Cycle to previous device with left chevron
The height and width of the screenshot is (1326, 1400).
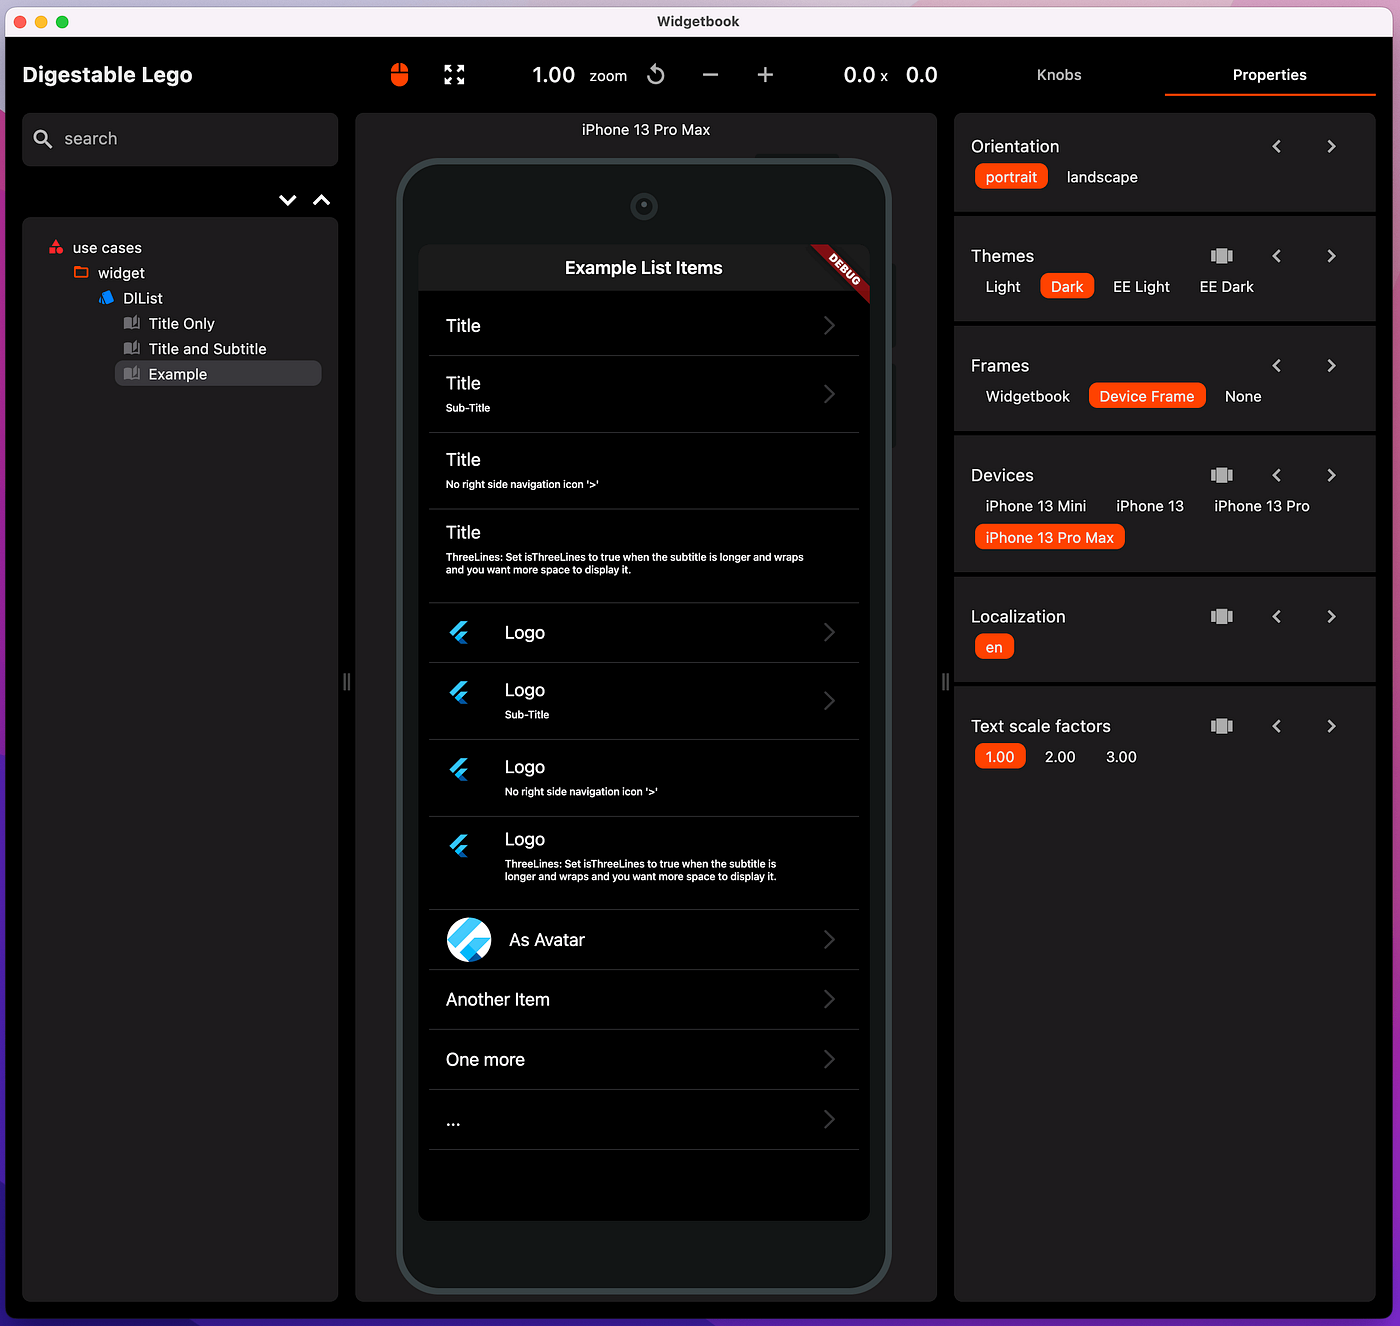coord(1276,475)
